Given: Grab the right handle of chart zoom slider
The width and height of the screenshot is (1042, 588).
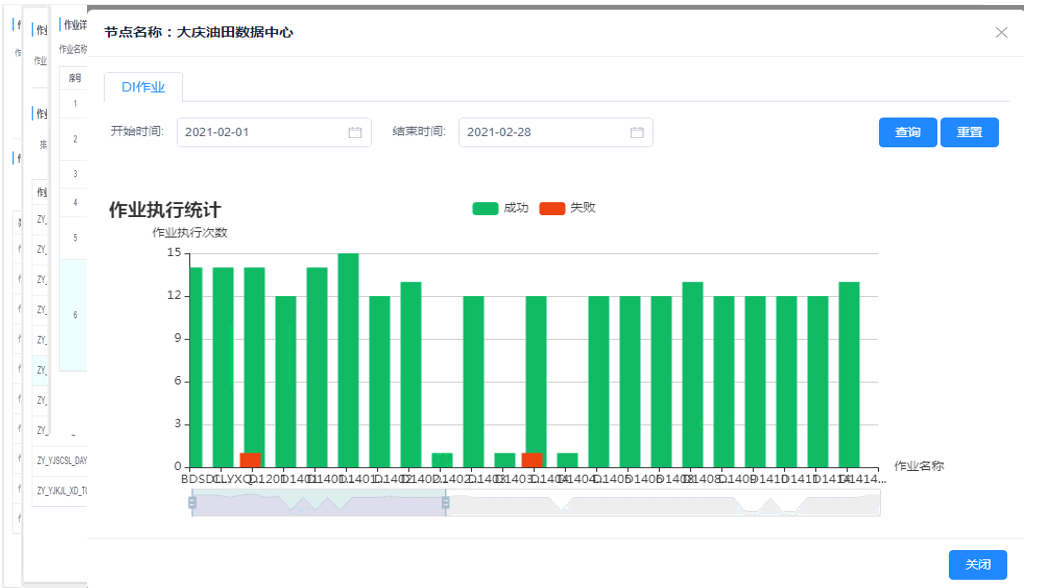Looking at the screenshot, I should click(446, 503).
